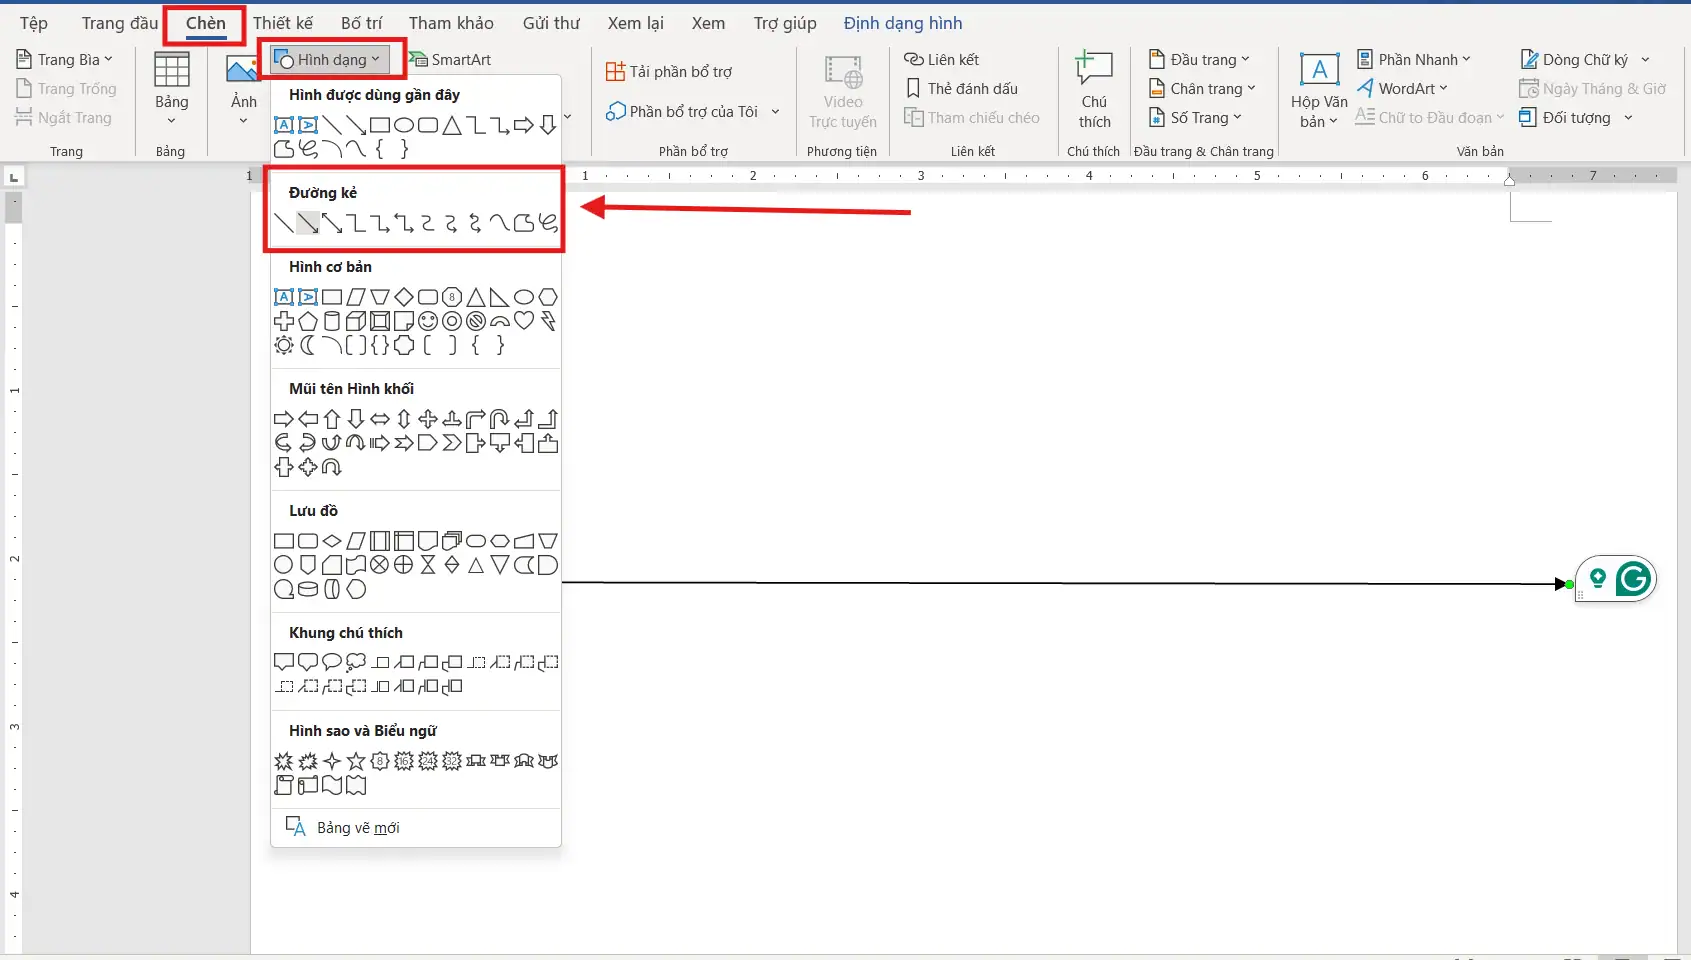The height and width of the screenshot is (960, 1691).
Task: Select the crescent moon shape
Action: (308, 345)
